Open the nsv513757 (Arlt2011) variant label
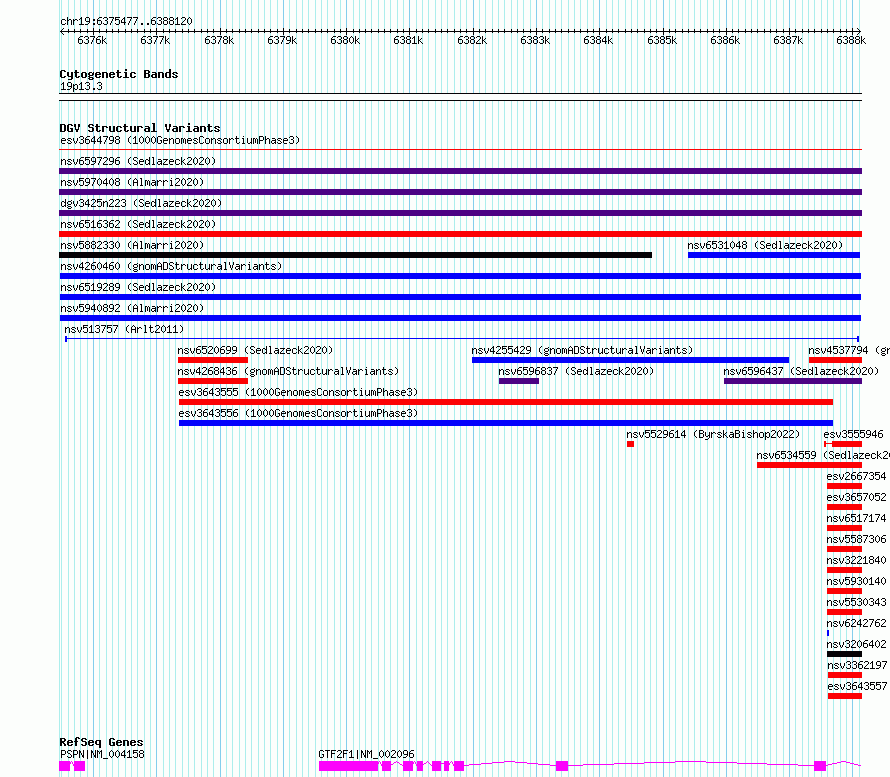890x777 pixels. 124,329
